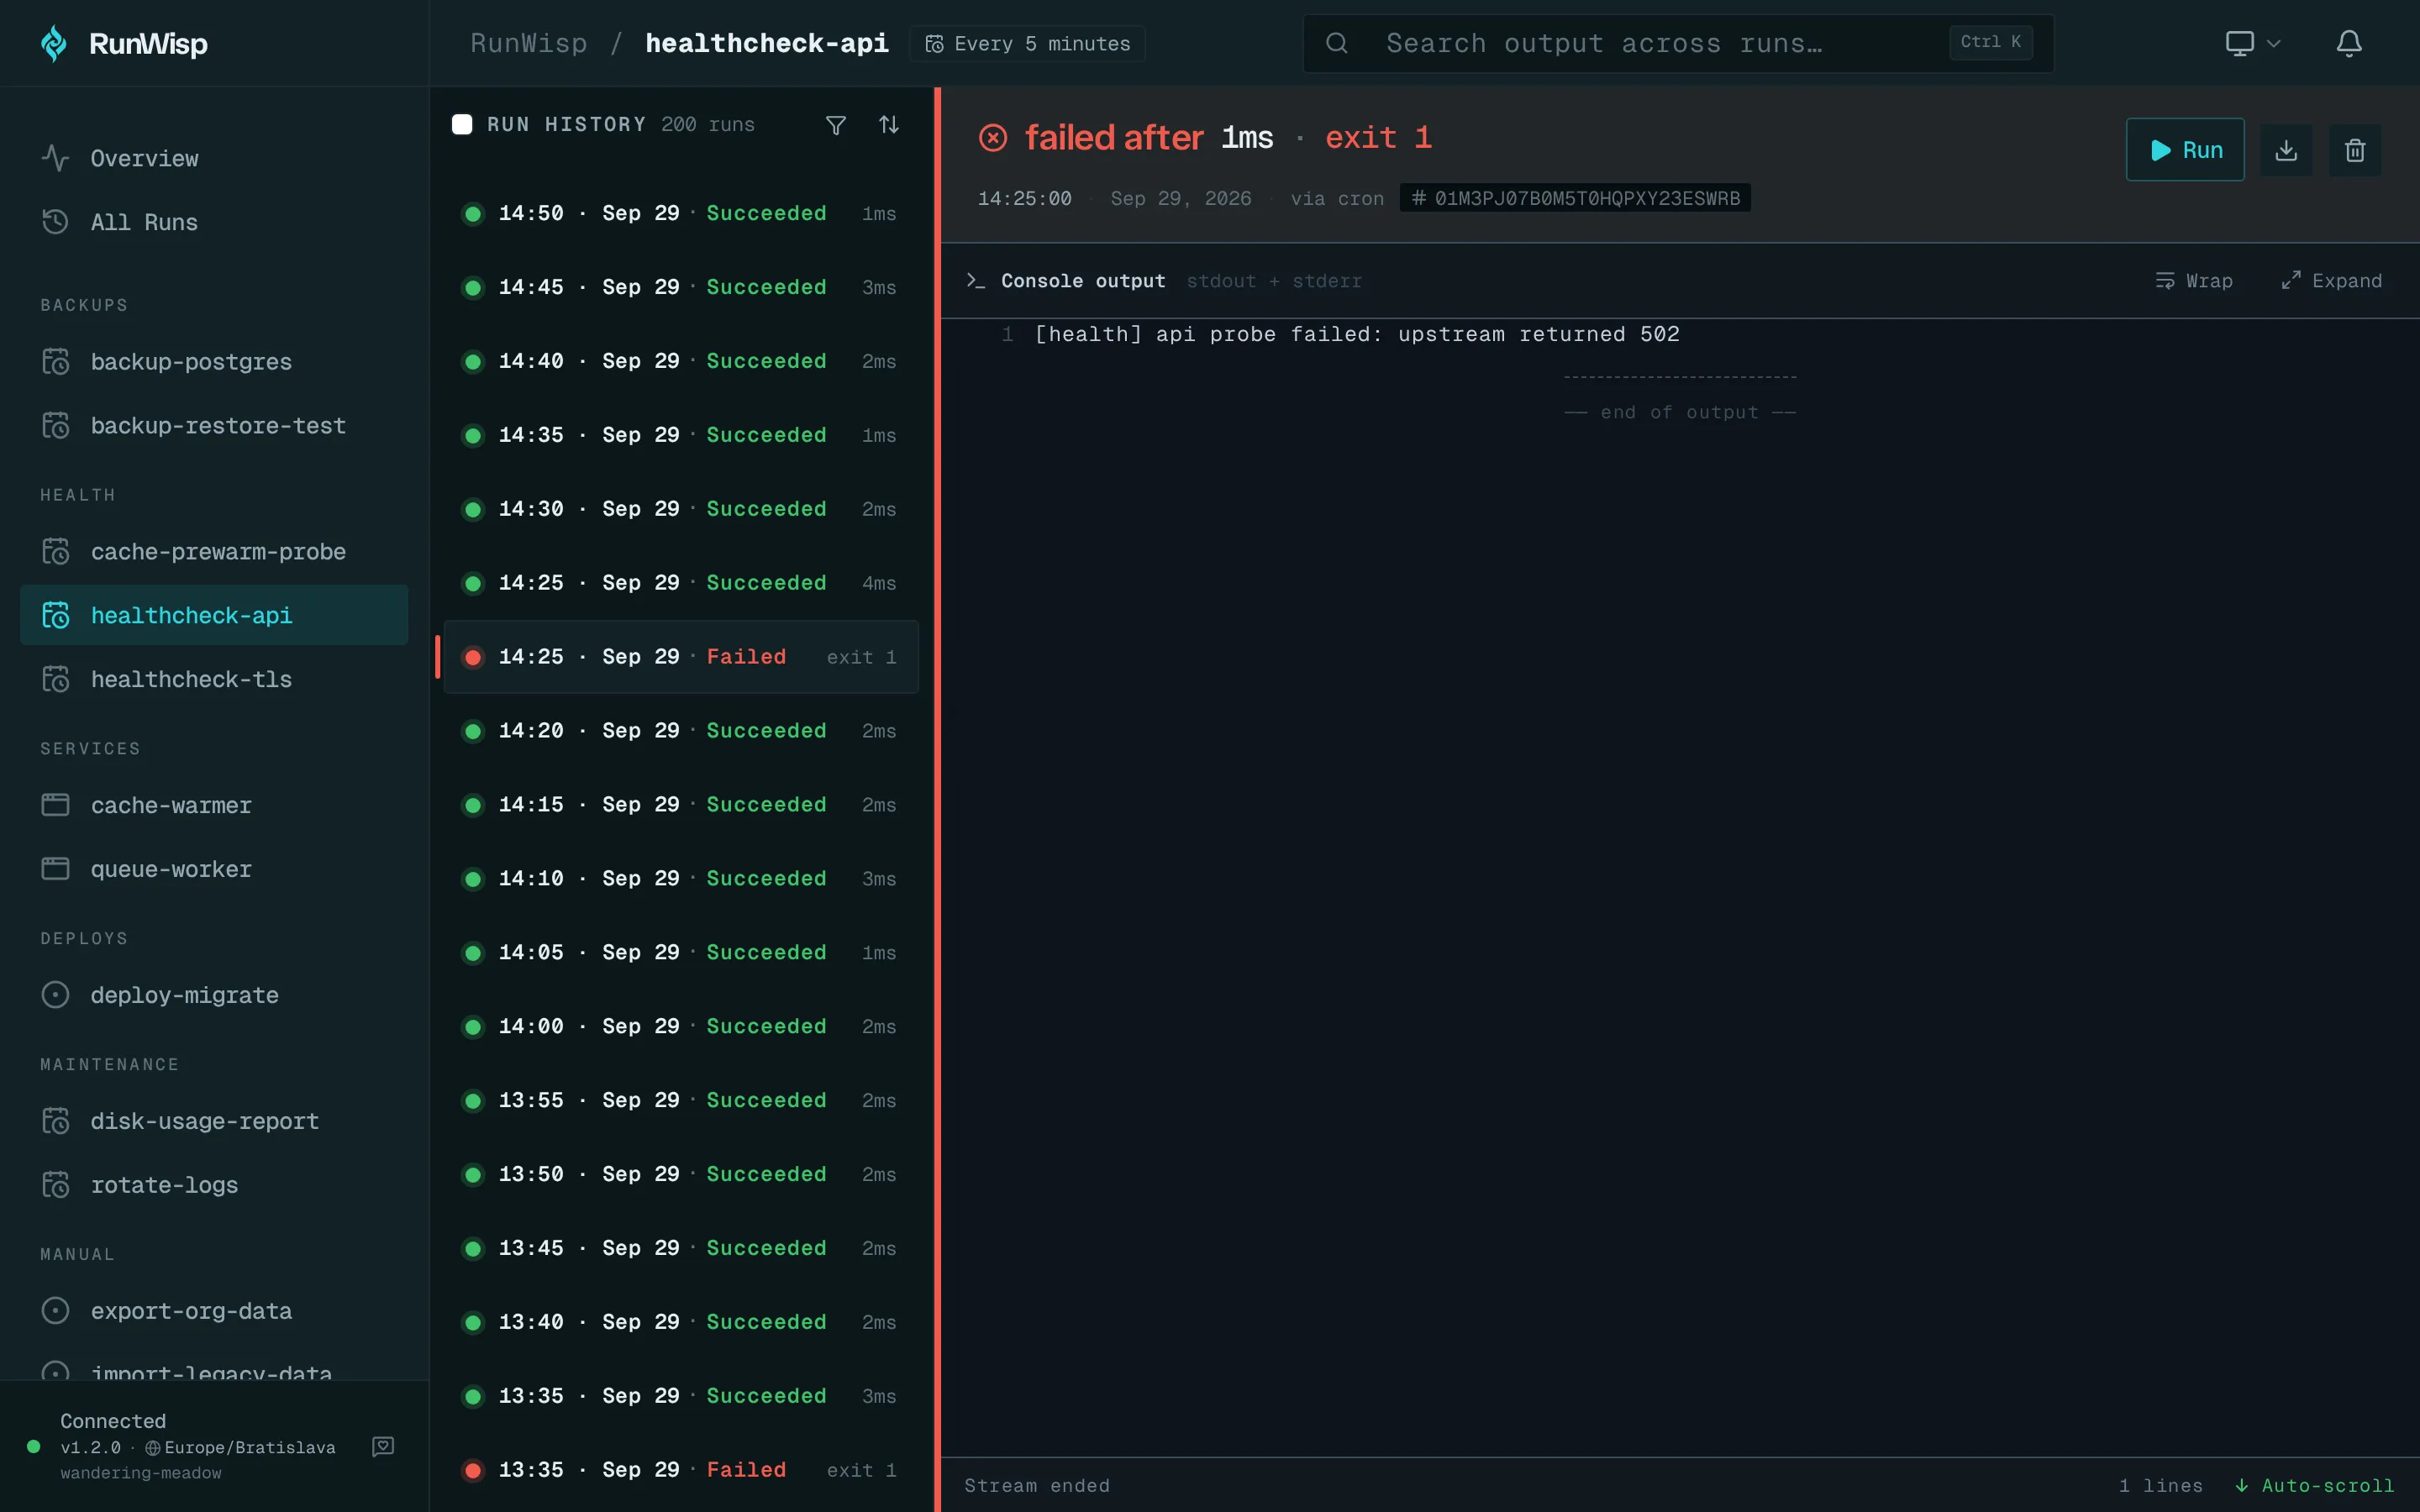The image size is (2420, 1512).
Task: Expand the console output panel
Action: 2331,281
